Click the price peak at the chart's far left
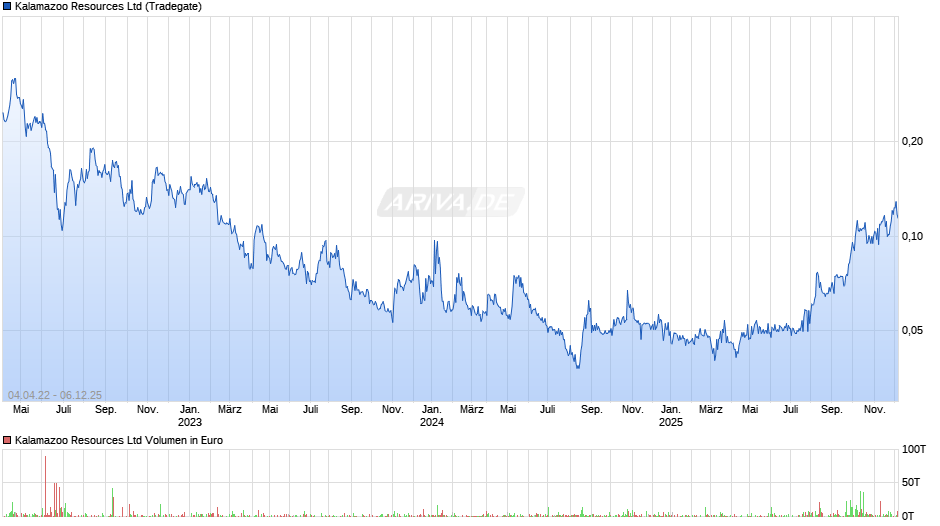 click(14, 80)
